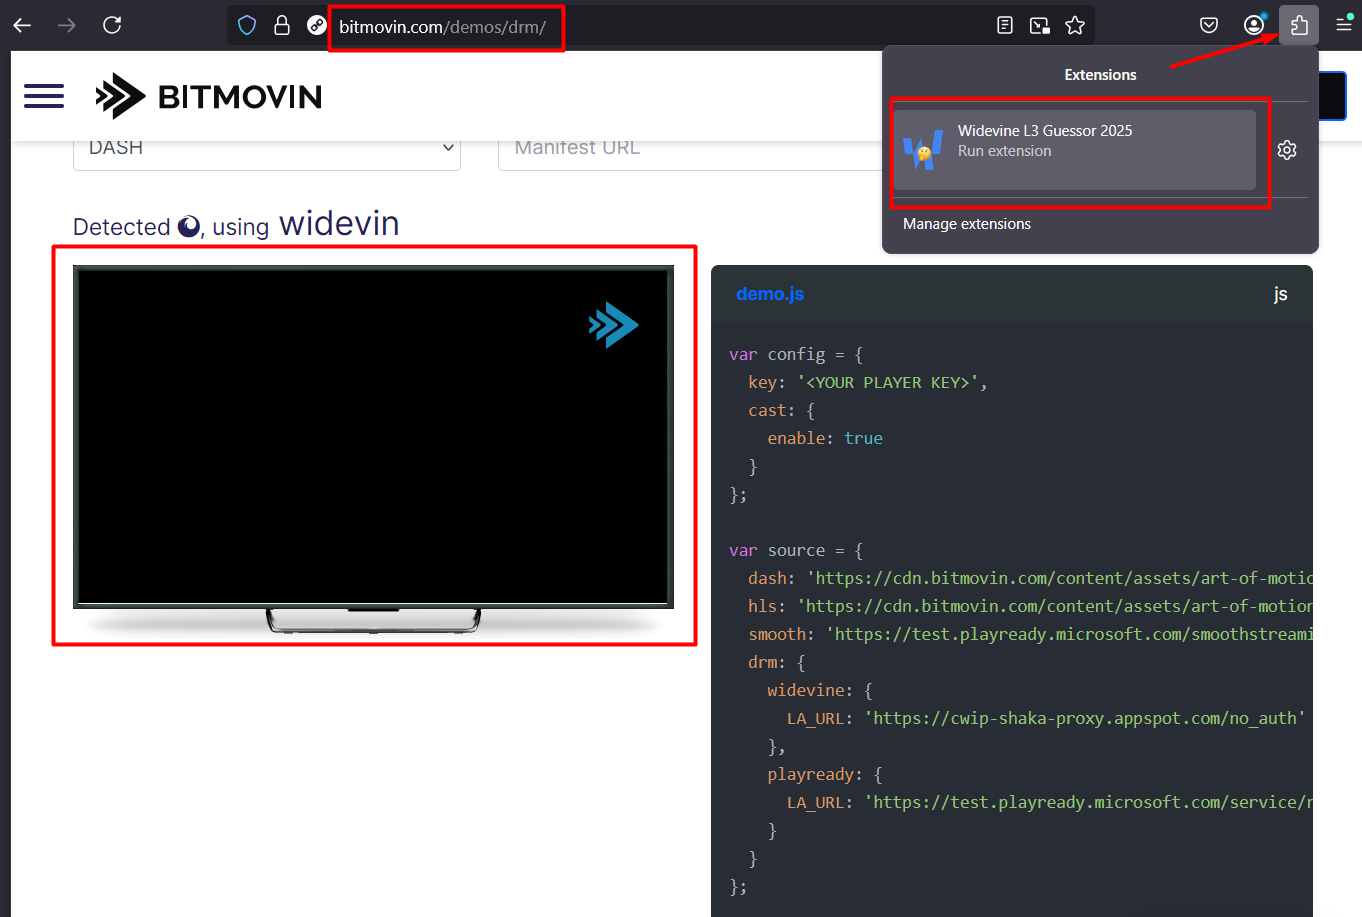The width and height of the screenshot is (1362, 917).
Task: Click the video player on the TV
Action: point(373,436)
